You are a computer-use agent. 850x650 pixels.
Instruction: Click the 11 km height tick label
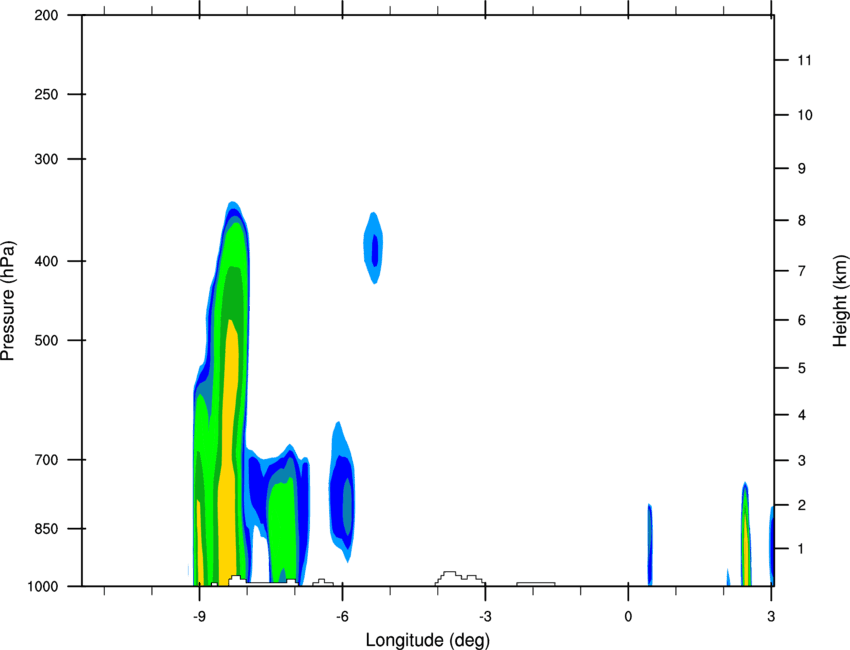[802, 61]
